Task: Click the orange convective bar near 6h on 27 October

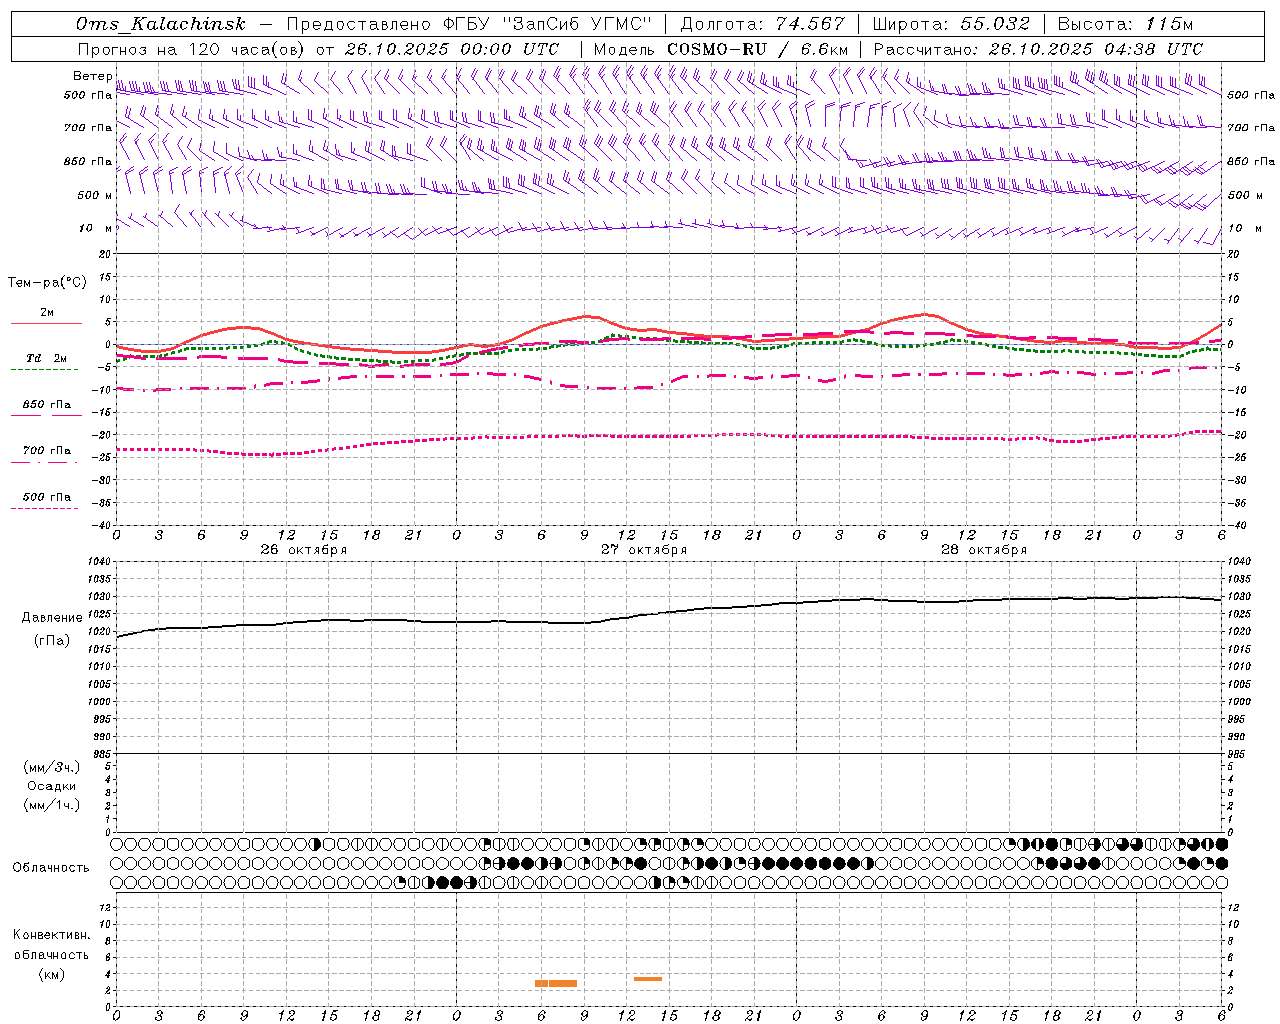Action: click(556, 983)
